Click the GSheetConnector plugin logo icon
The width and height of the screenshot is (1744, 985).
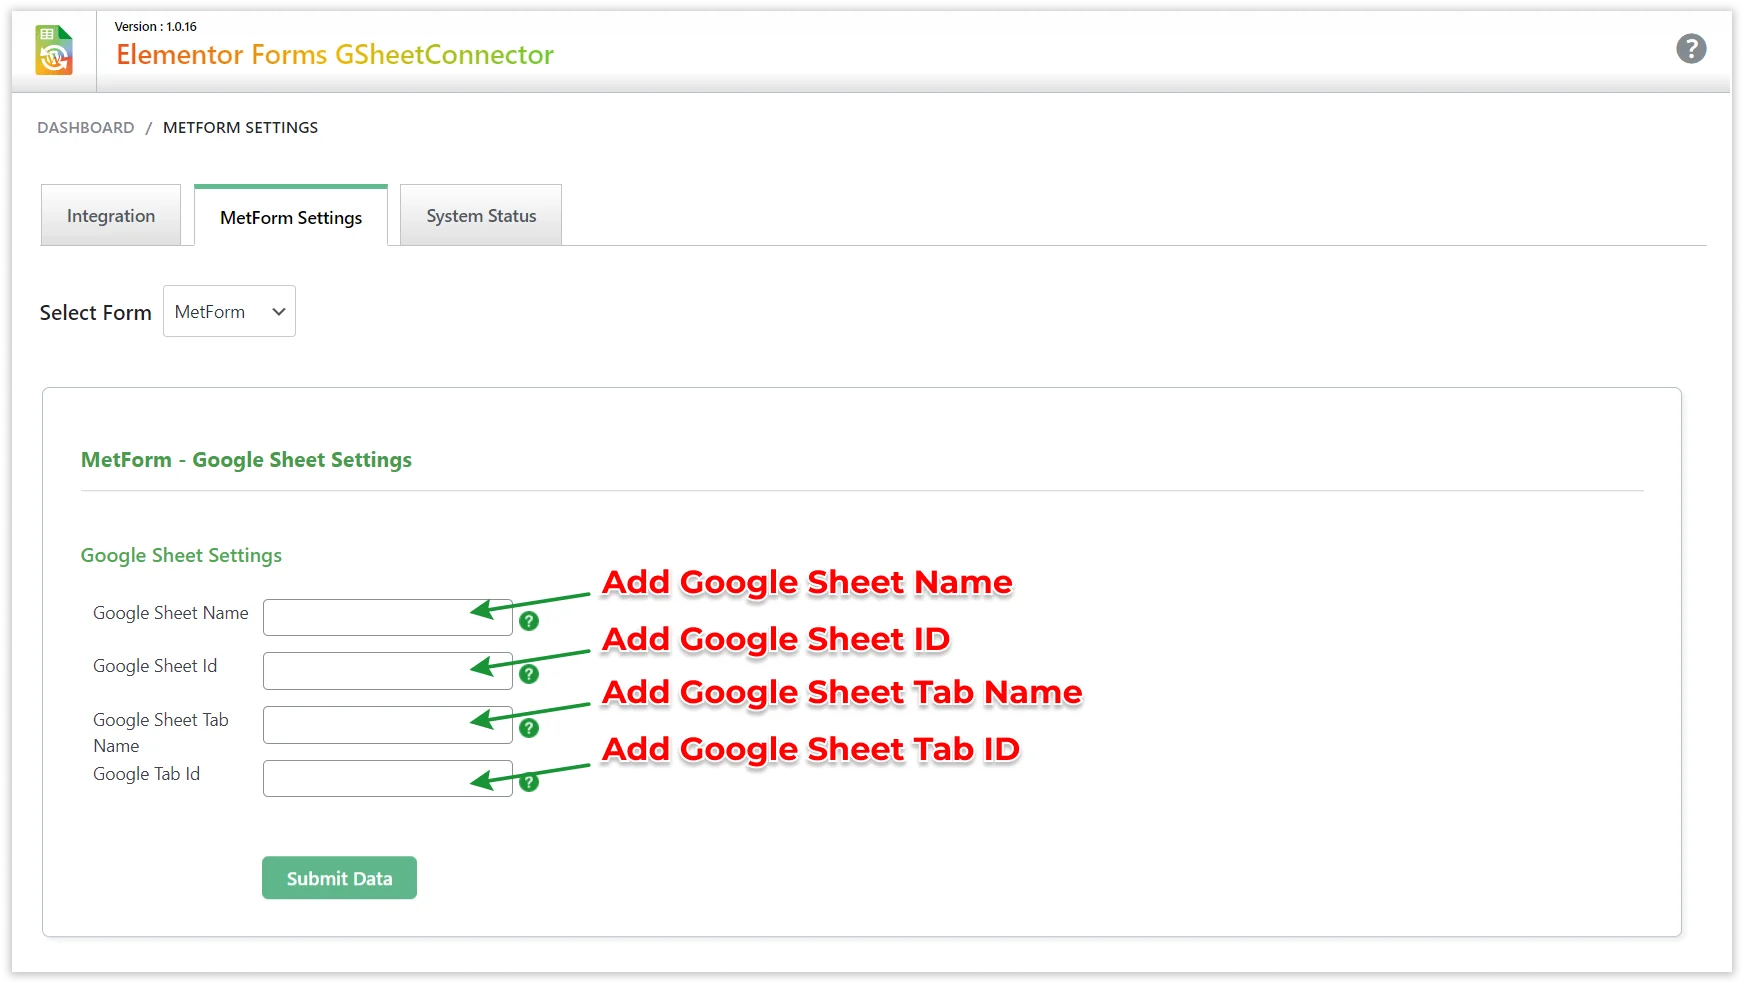pos(54,51)
